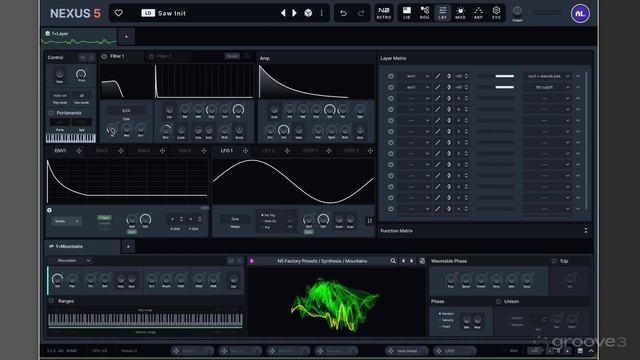This screenshot has height=360, width=640.
Task: Open Filter 1 type selector
Action: coord(126,111)
